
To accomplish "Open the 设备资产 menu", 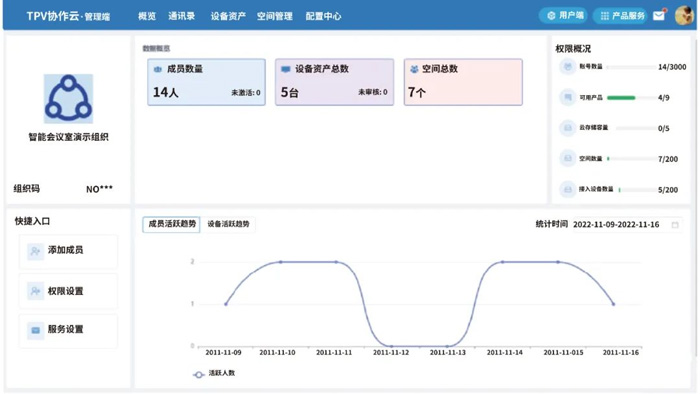I will [228, 16].
